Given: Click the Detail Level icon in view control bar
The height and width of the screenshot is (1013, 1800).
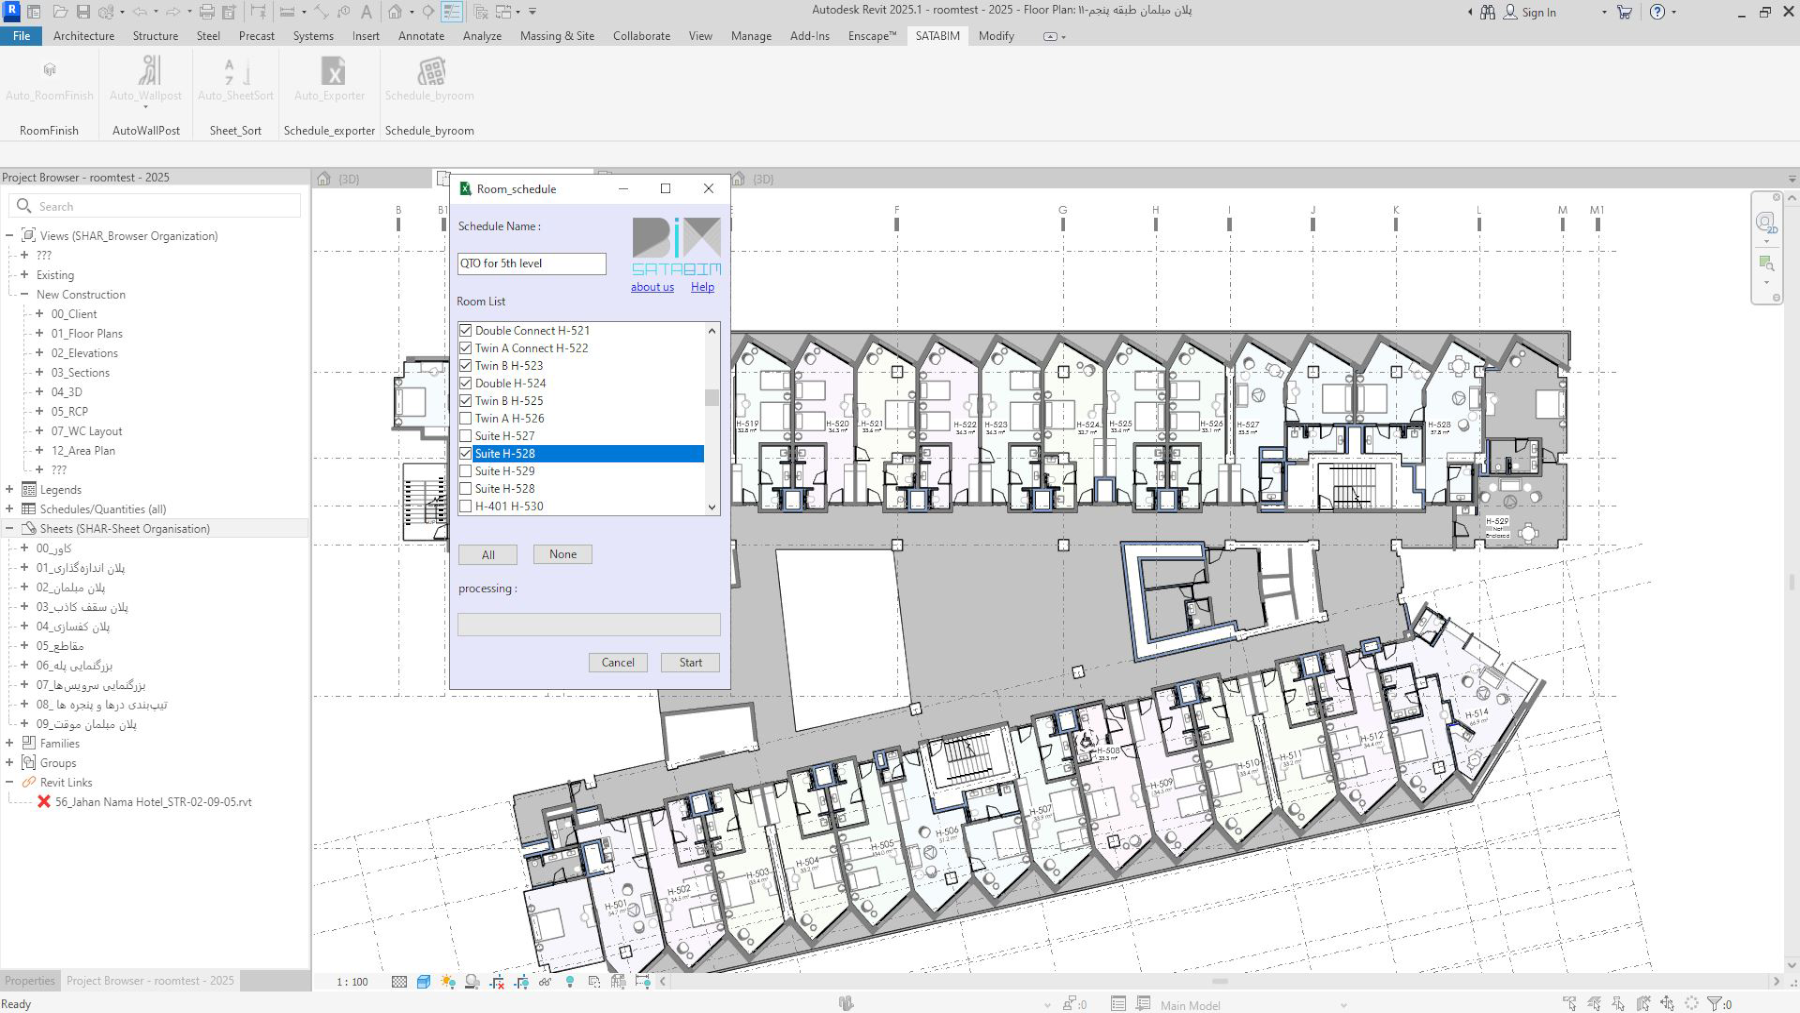Looking at the screenshot, I should [399, 982].
